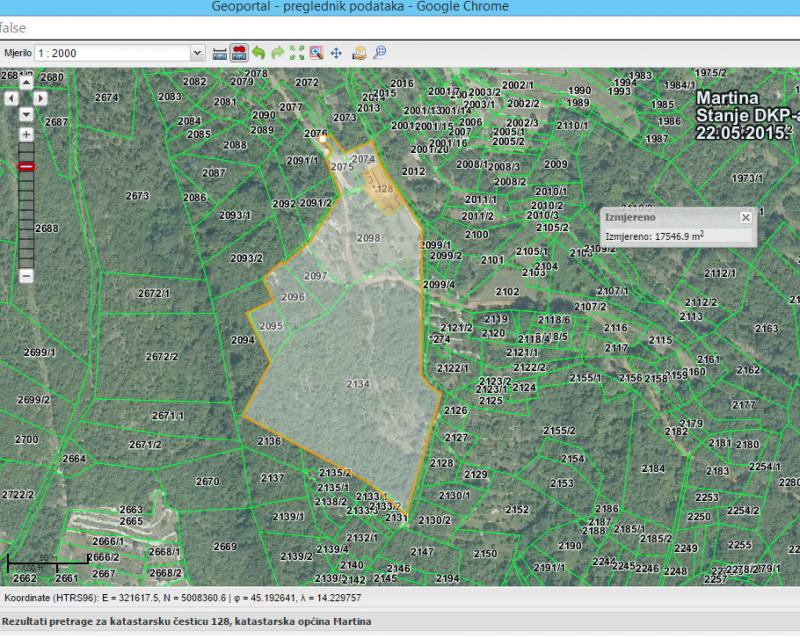
Task: Pan the map down with arrow
Action: [x=26, y=114]
